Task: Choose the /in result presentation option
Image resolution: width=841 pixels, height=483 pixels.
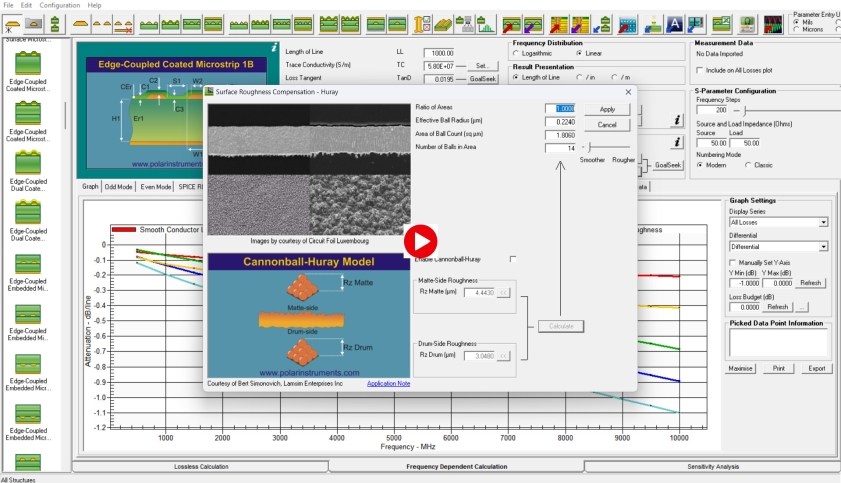Action: pos(579,78)
